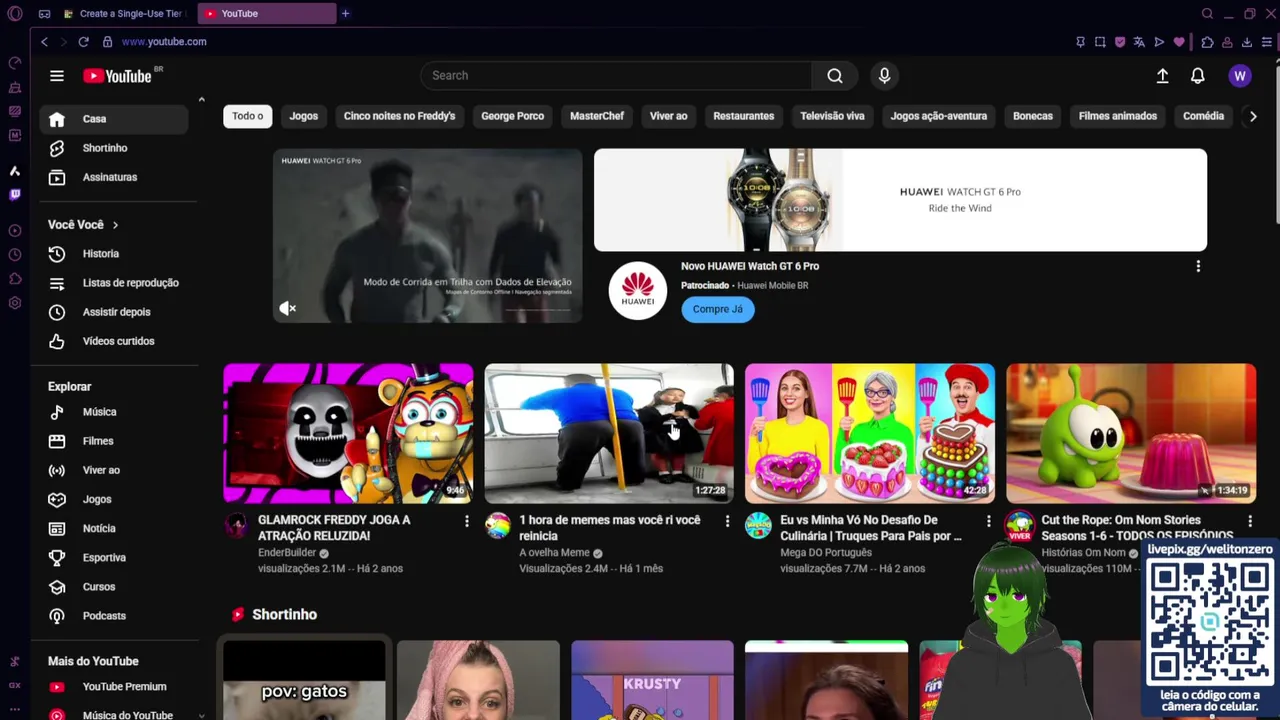Open the browser downloads icon

pyautogui.click(x=1247, y=42)
